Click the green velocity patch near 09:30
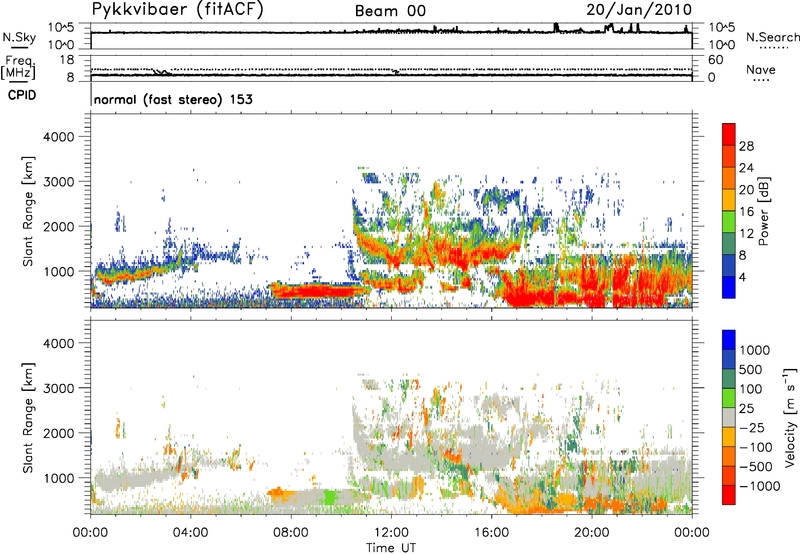800x554 pixels. (331, 496)
